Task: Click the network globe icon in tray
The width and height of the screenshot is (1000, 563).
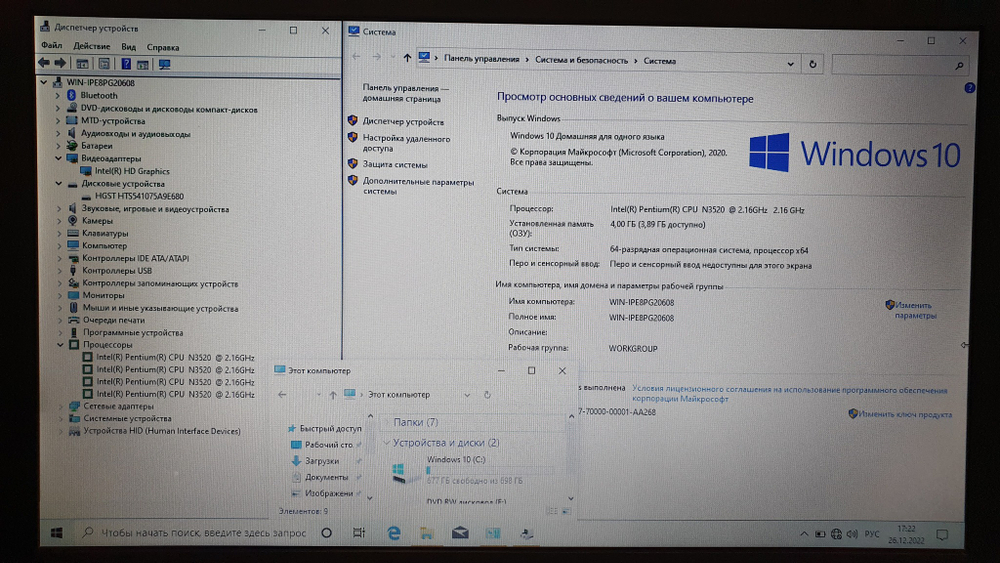Action: [x=836, y=534]
